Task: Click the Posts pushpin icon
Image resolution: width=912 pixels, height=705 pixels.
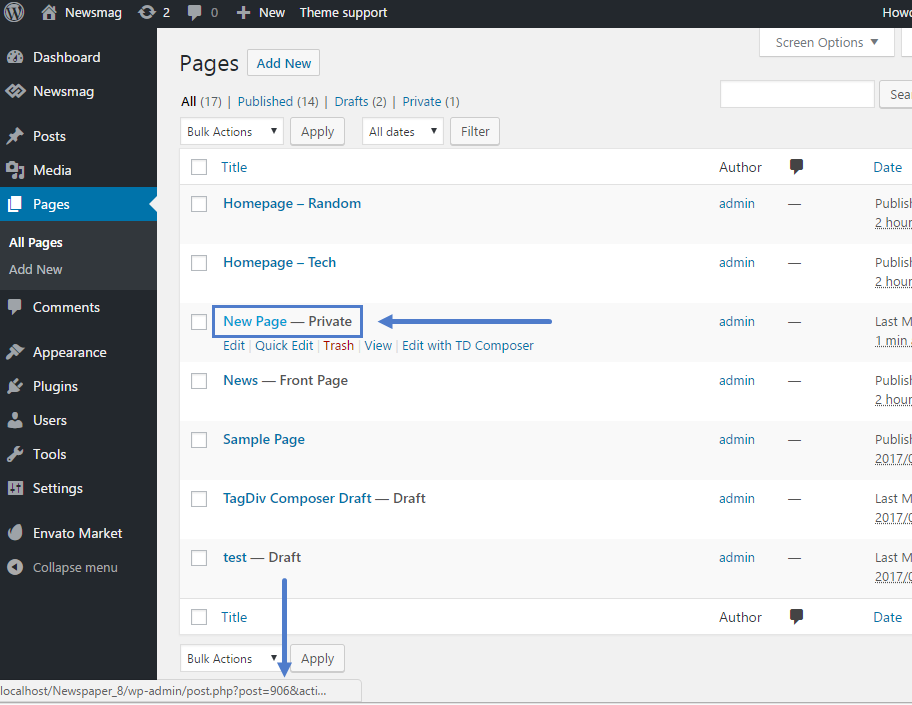Action: [15, 136]
